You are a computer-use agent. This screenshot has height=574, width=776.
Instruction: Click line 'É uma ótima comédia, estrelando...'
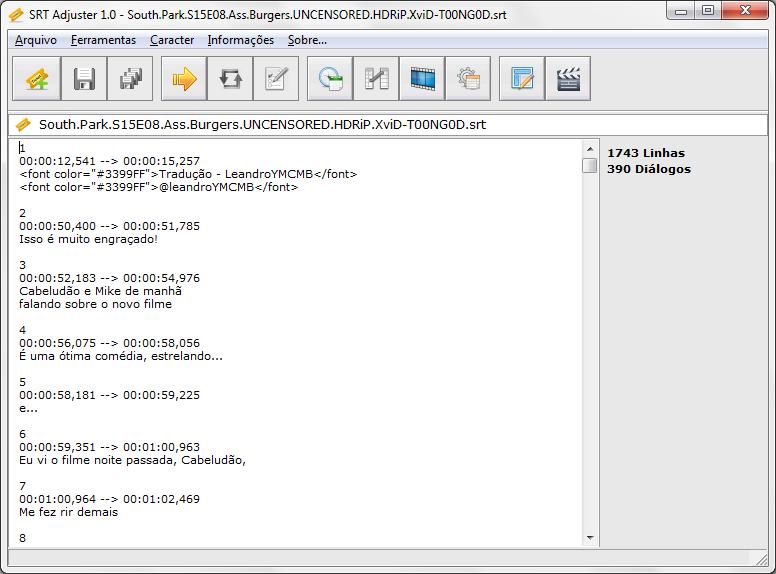pos(121,356)
